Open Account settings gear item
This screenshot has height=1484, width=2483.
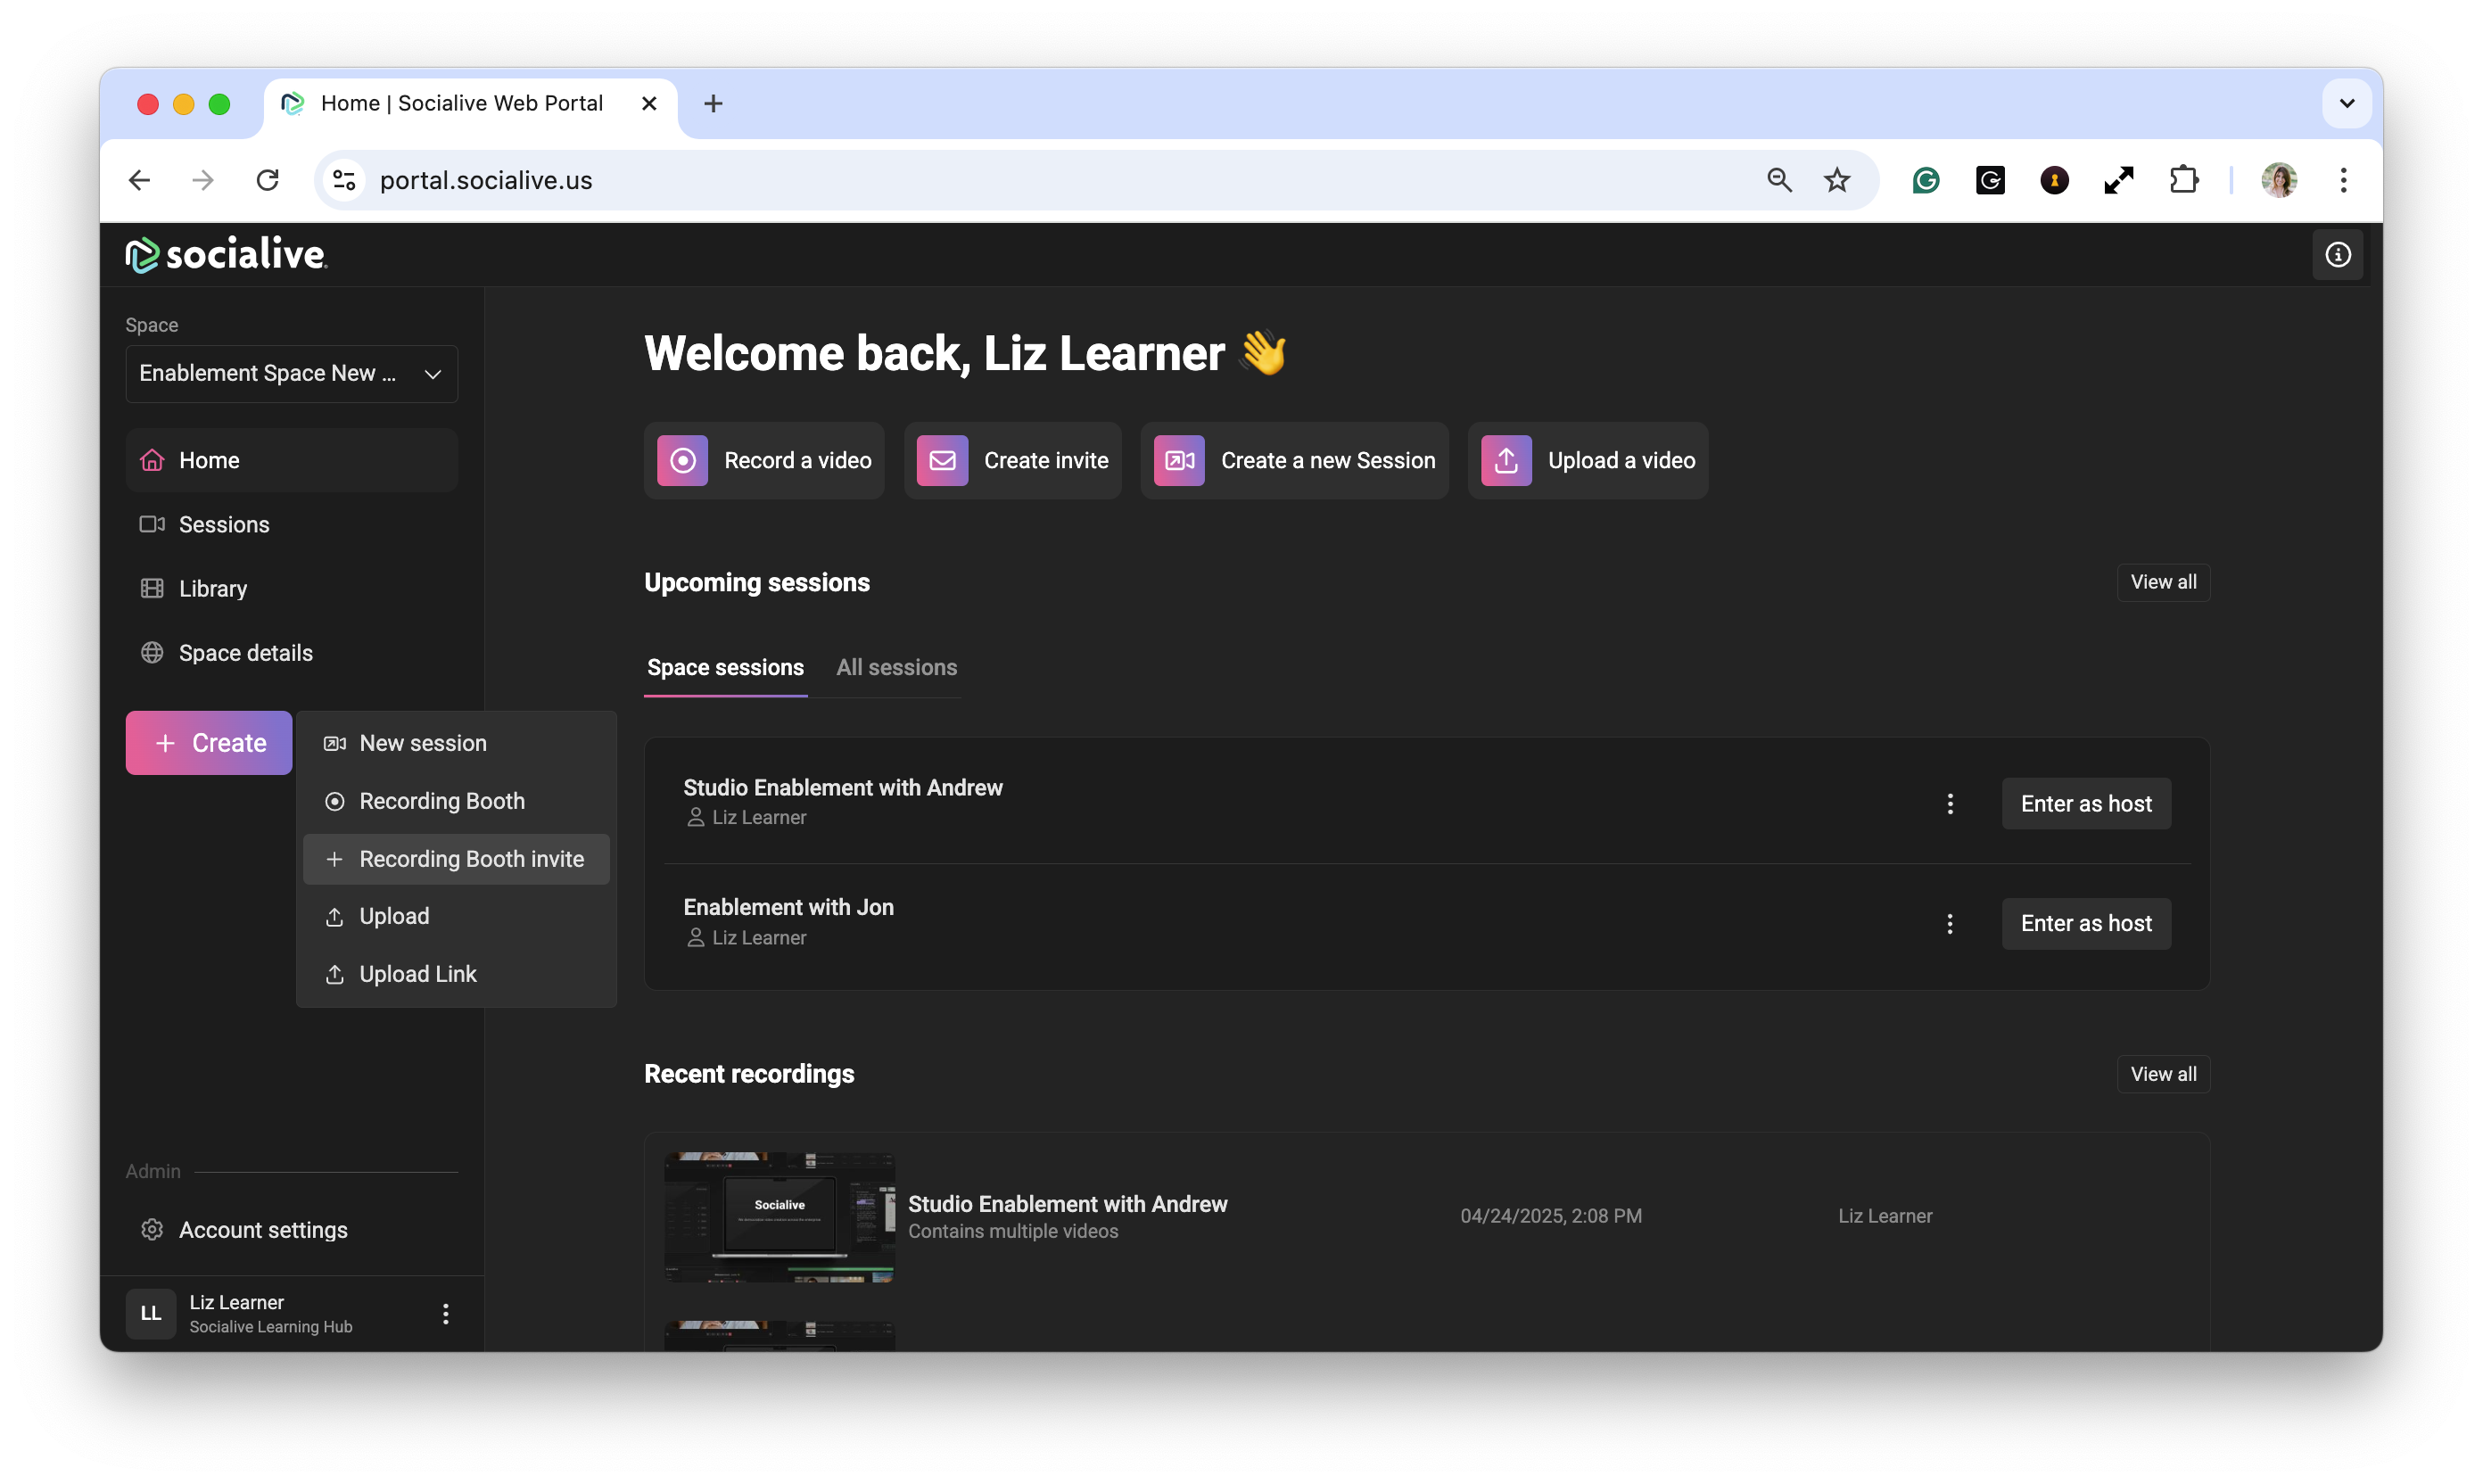click(262, 1230)
